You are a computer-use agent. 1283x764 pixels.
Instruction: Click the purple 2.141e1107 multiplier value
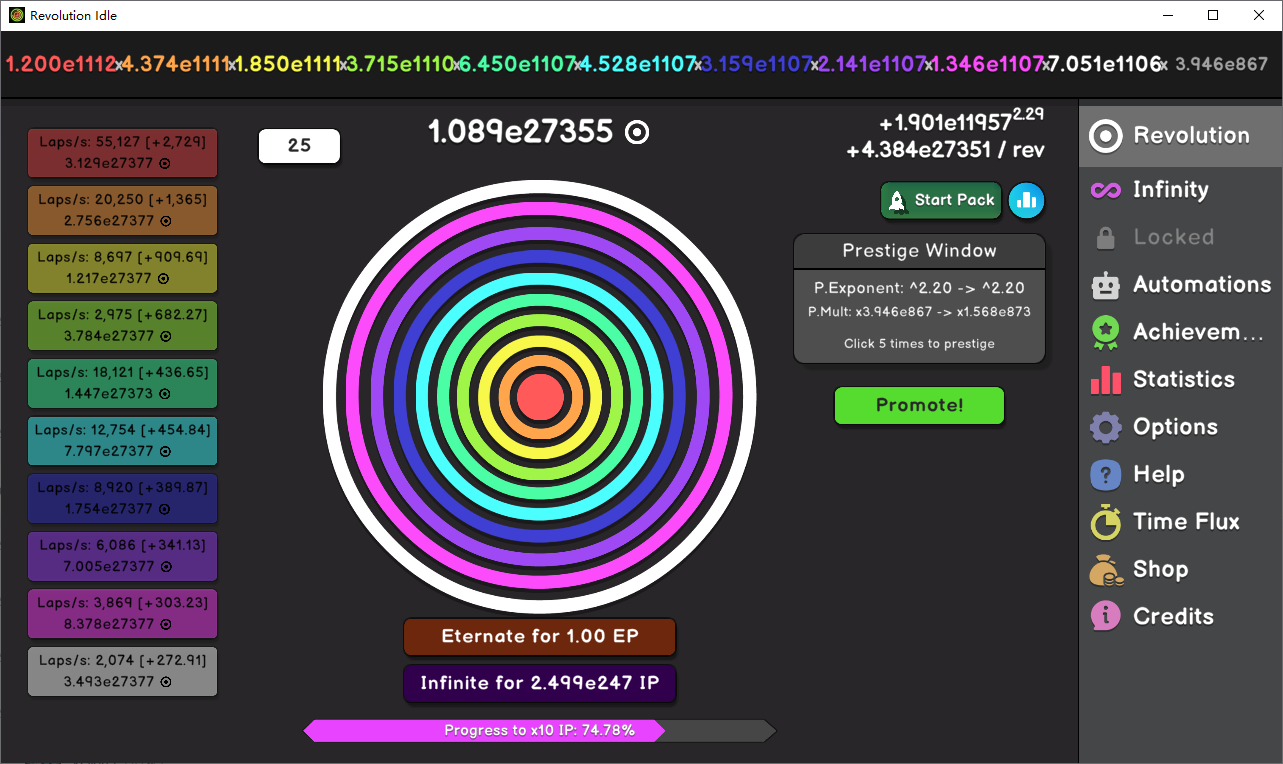click(873, 64)
